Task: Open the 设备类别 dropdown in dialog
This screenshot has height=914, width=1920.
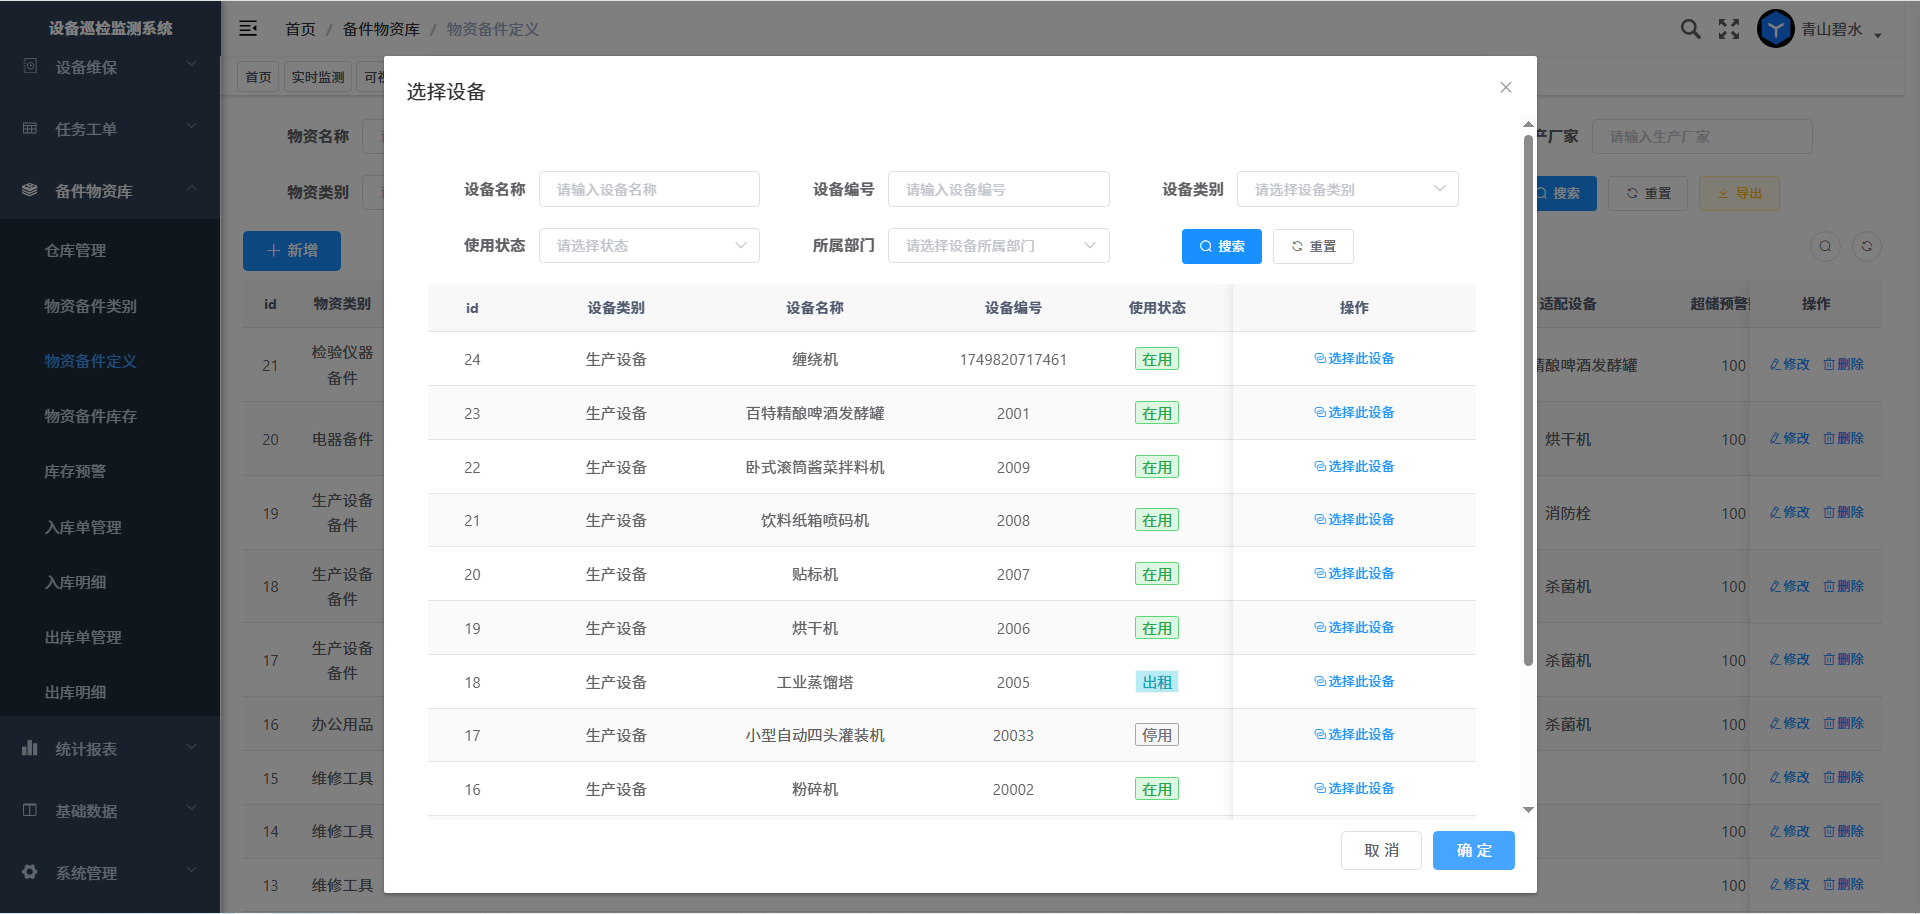Action: [1347, 189]
